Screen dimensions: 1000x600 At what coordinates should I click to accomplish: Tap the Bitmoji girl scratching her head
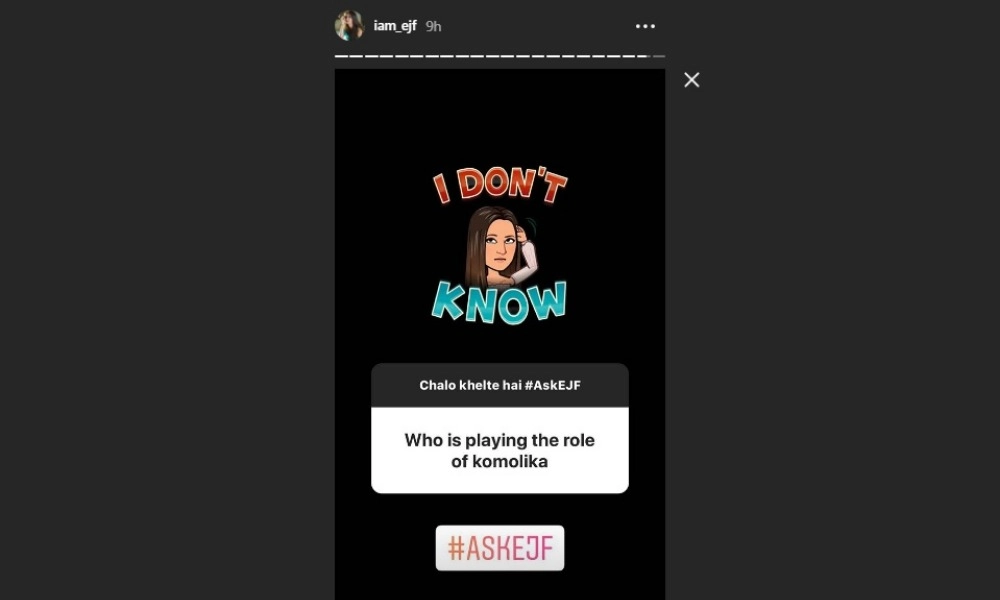click(501, 248)
